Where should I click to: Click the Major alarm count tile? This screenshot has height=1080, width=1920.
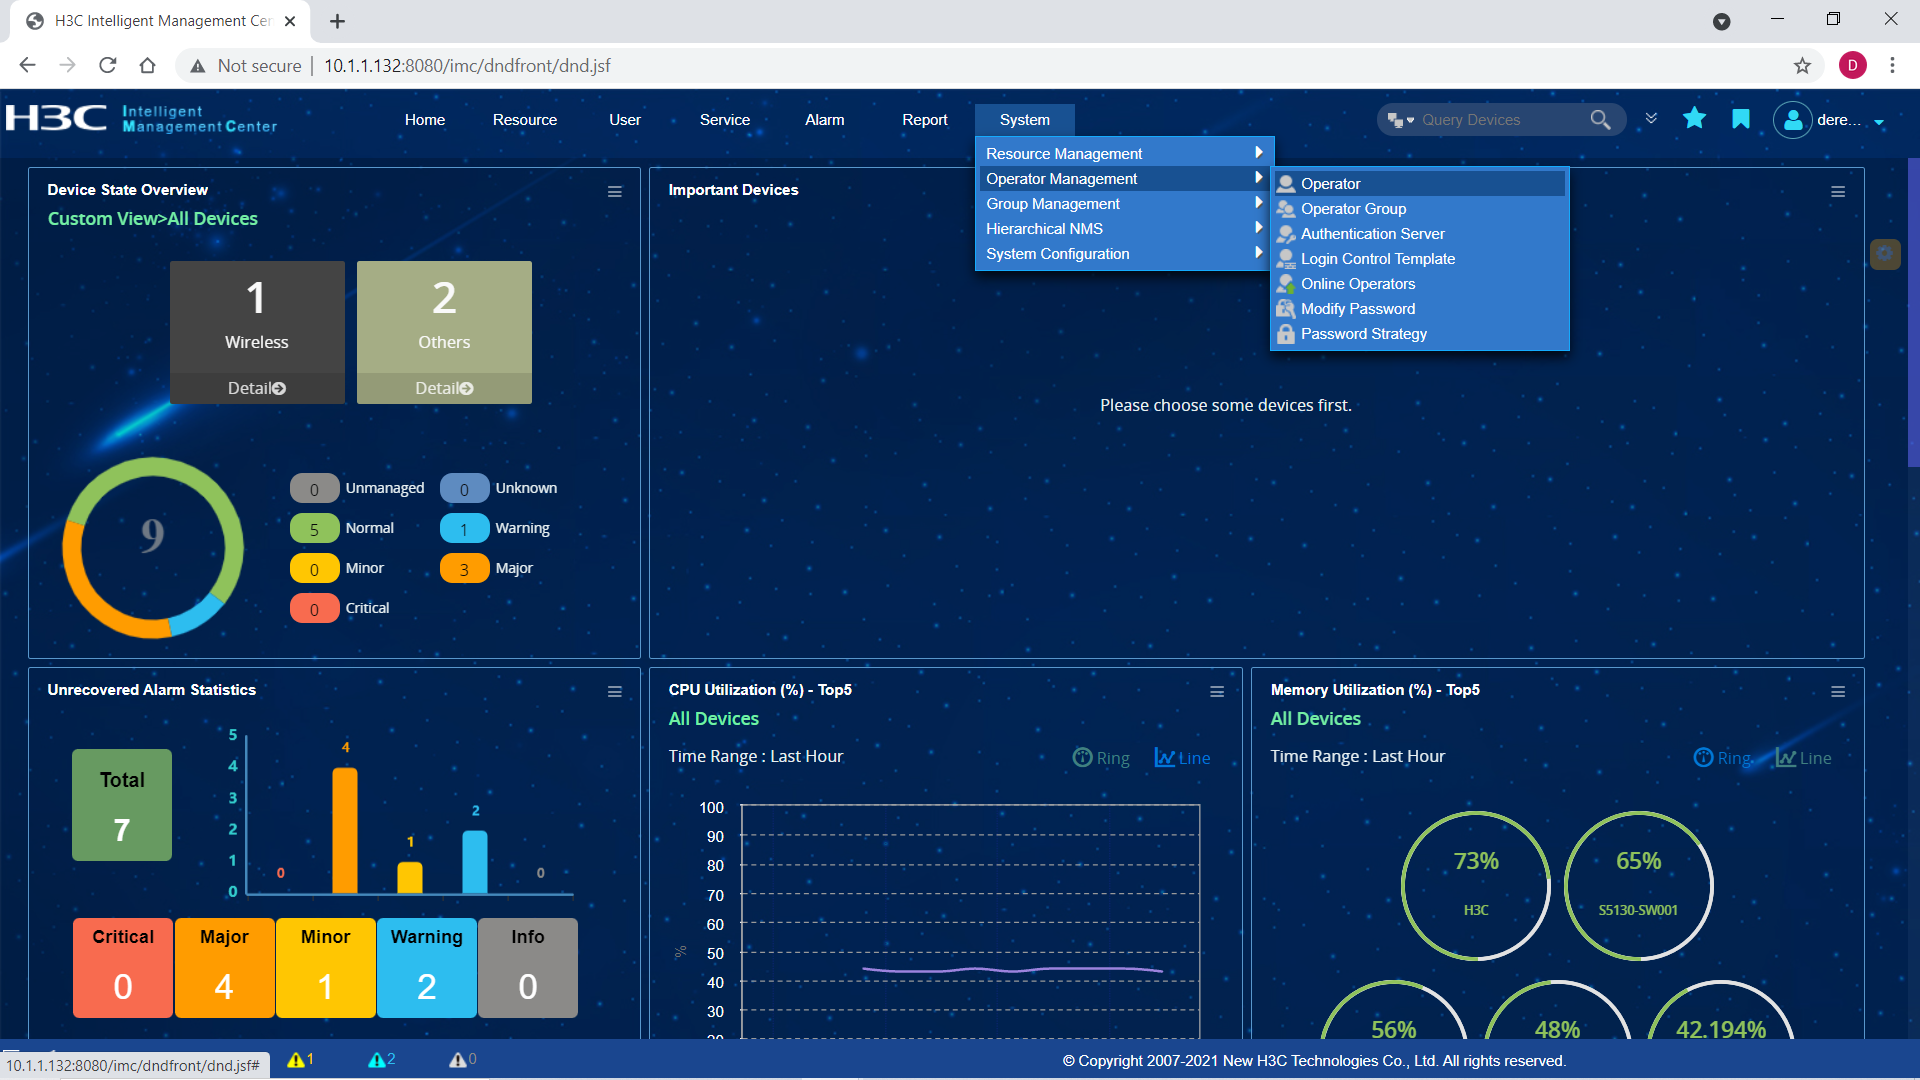pos(224,968)
